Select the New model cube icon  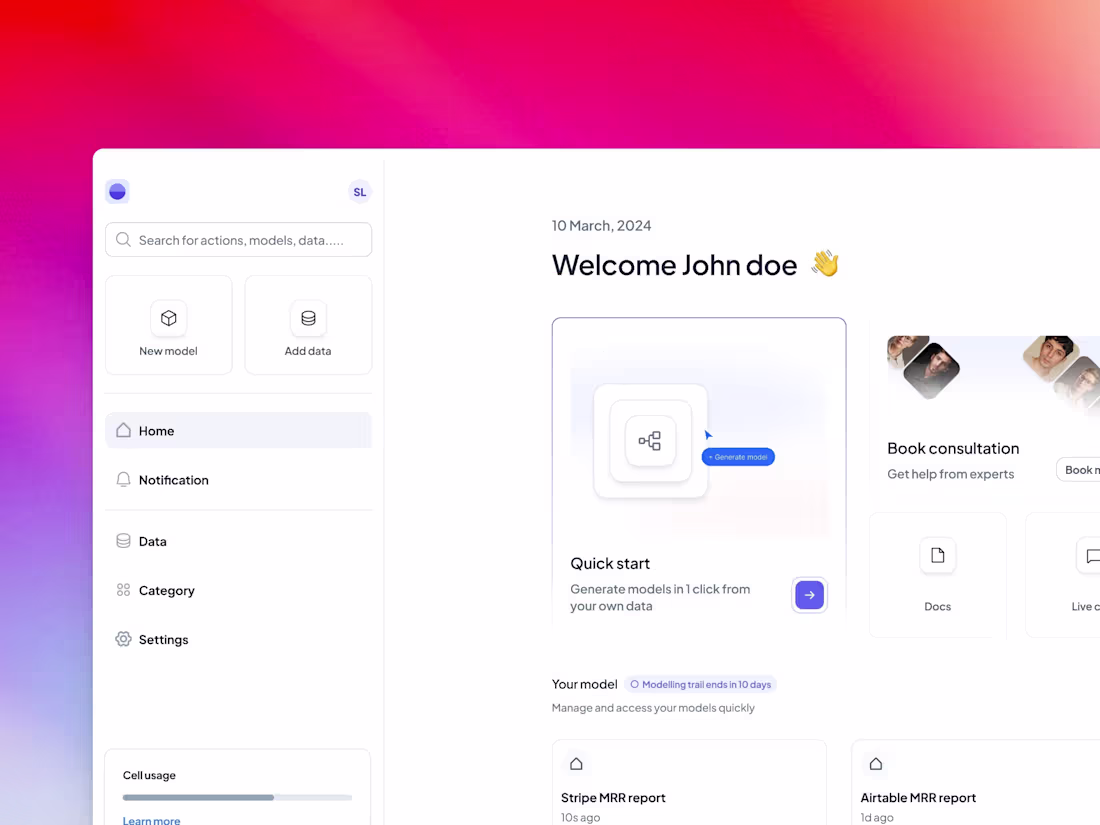(x=168, y=316)
